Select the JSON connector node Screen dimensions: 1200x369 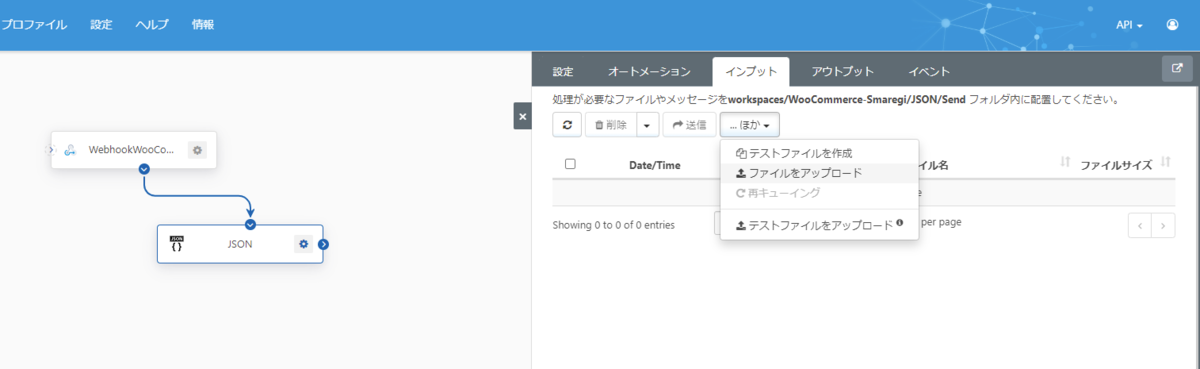(x=240, y=243)
